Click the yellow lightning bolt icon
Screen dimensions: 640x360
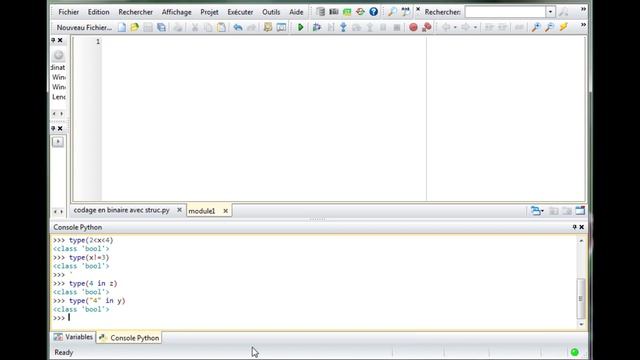(x=563, y=27)
